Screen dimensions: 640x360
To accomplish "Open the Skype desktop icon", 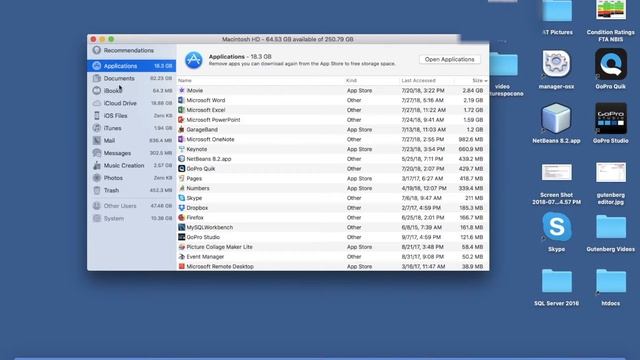I will [557, 227].
